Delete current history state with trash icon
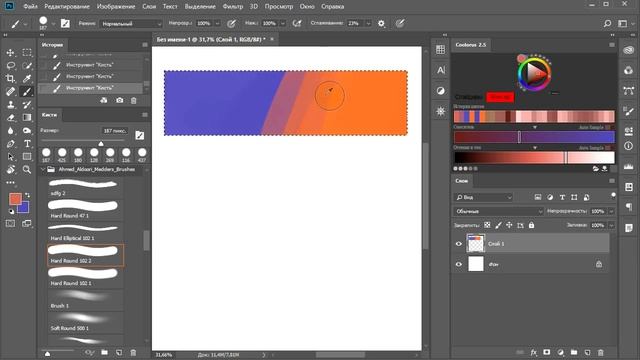Viewport: 640px width, 360px height. [x=133, y=100]
